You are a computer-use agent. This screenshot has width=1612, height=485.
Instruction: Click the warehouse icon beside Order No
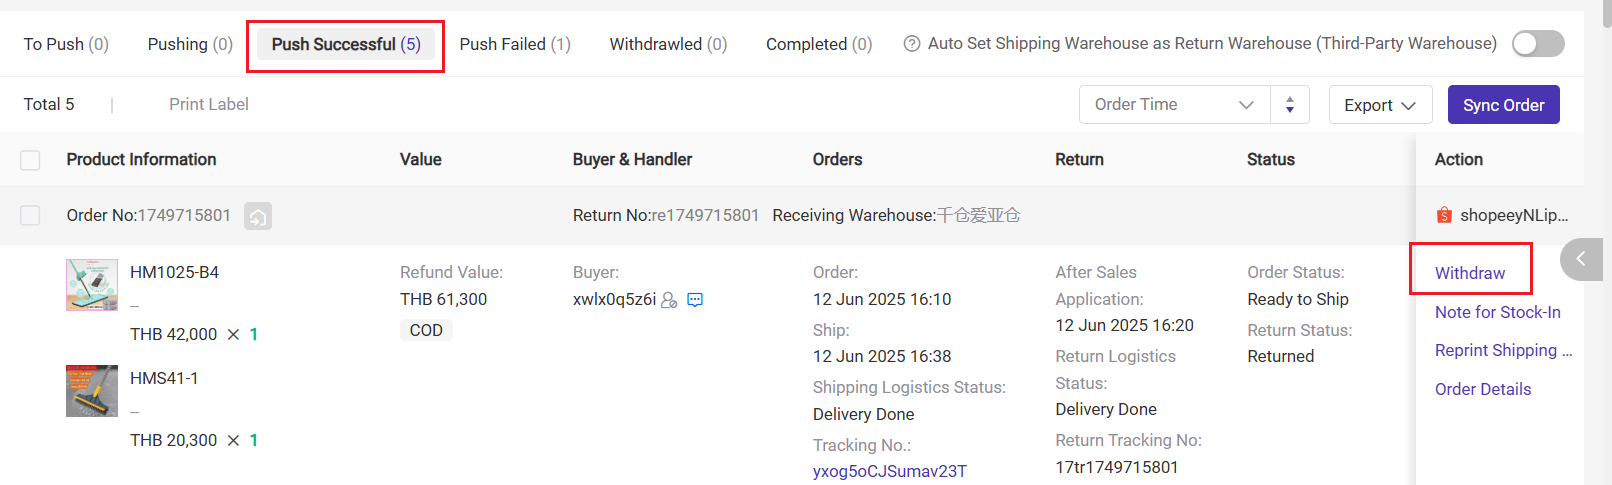point(258,216)
